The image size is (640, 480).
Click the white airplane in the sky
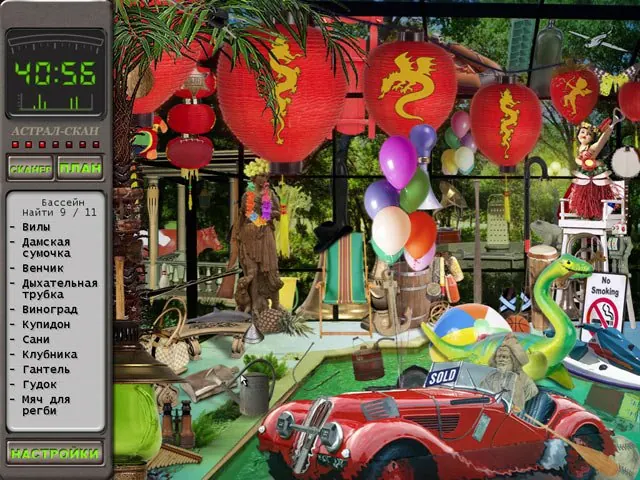pos(599,41)
